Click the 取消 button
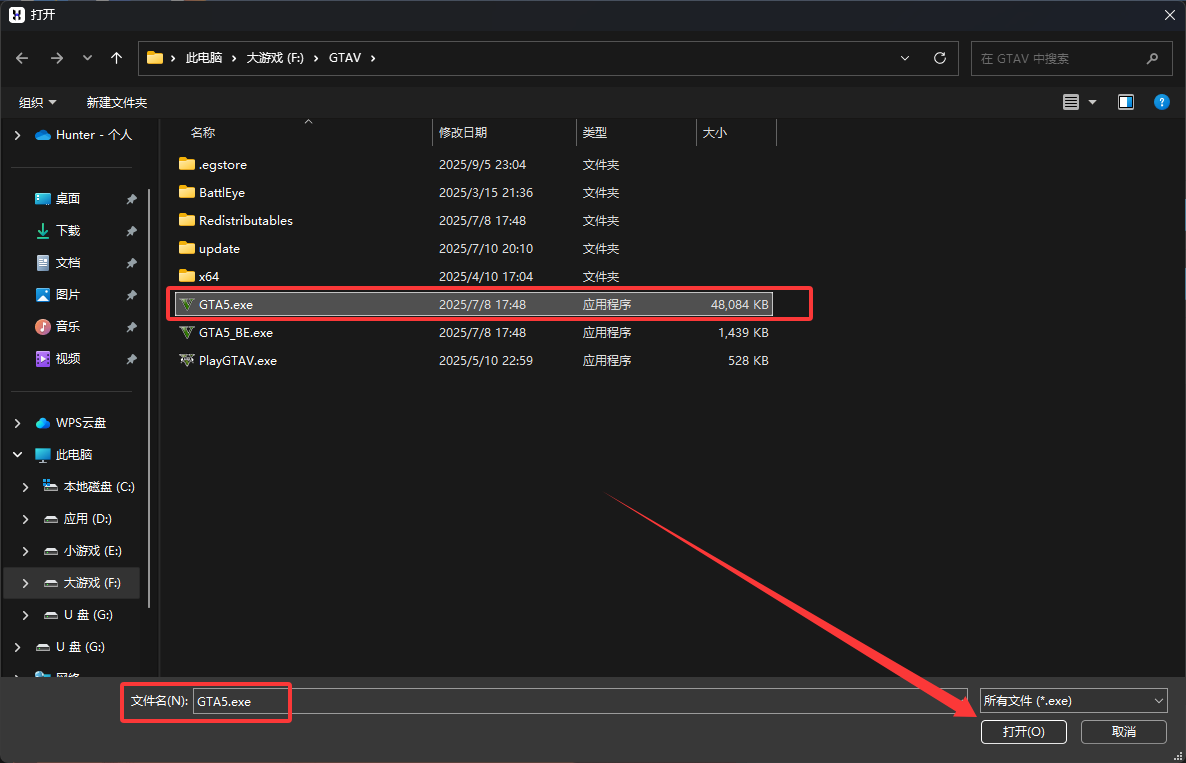 [x=1123, y=732]
